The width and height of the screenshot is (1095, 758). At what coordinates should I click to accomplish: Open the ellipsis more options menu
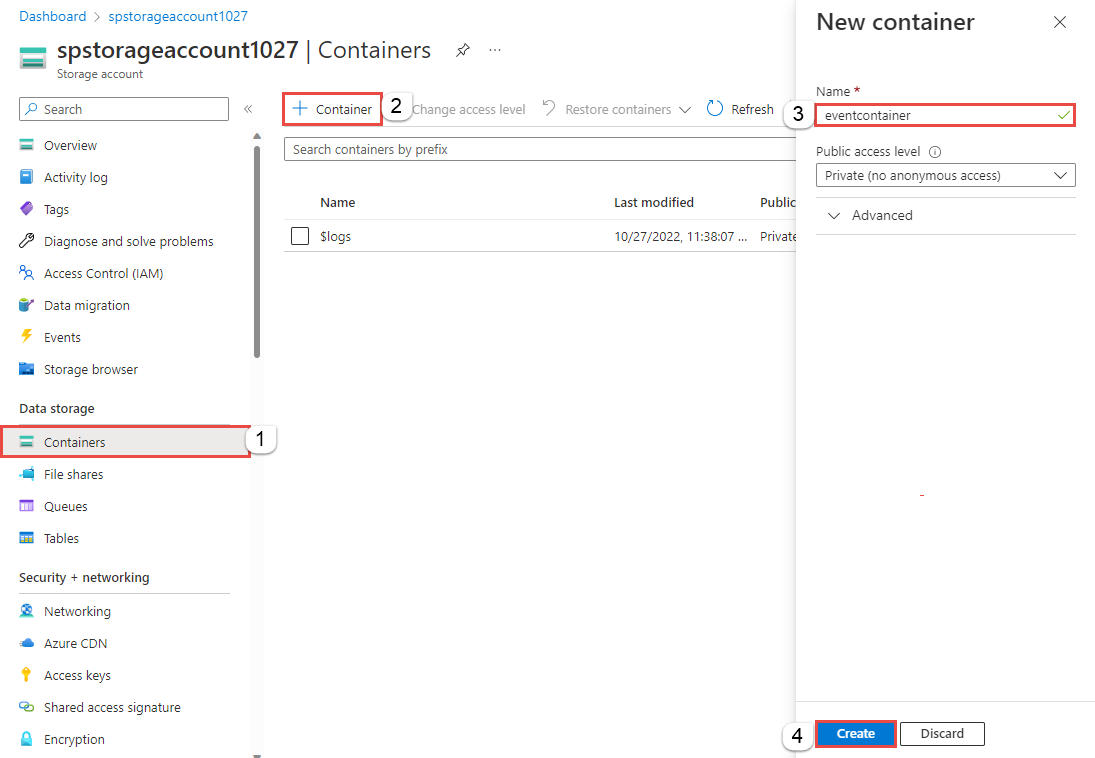(x=495, y=50)
